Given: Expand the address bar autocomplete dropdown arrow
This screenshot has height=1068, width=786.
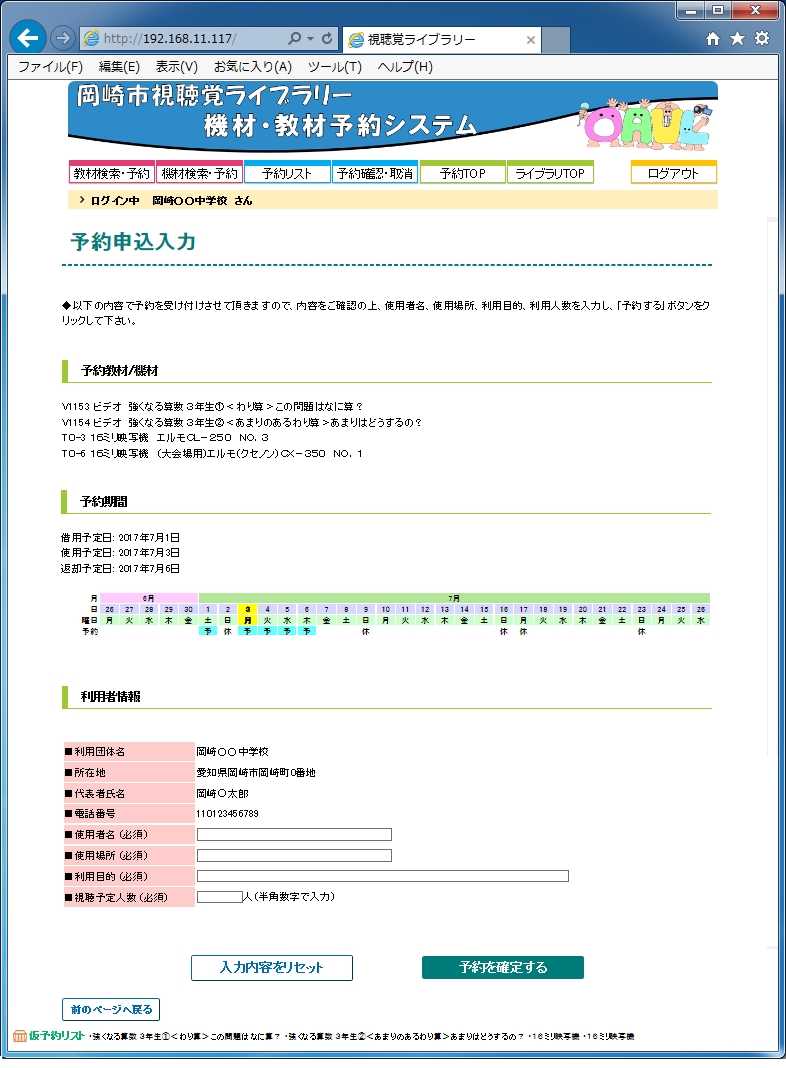Looking at the screenshot, I should [x=311, y=39].
